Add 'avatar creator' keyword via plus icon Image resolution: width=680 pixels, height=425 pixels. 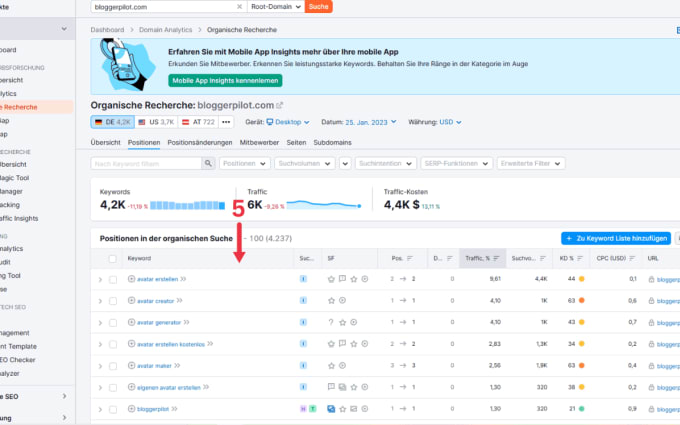coord(131,301)
